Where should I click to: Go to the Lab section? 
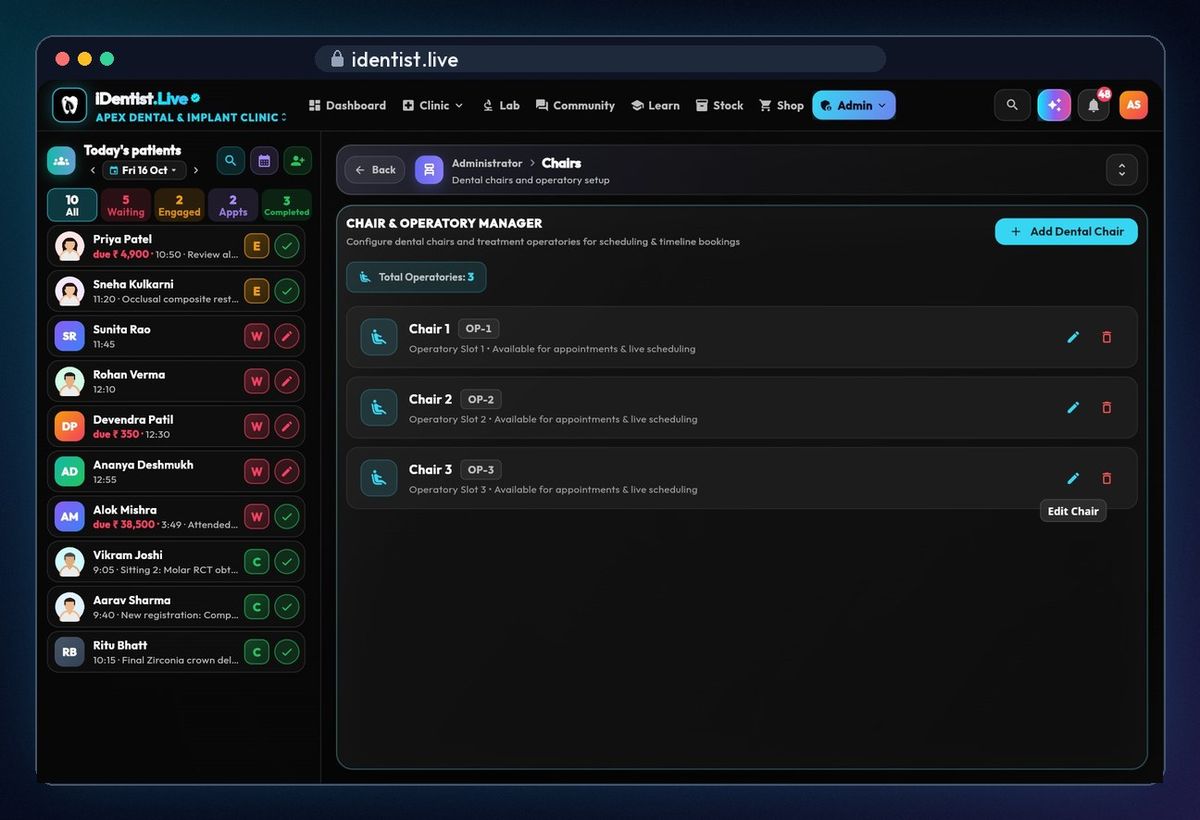[x=501, y=105]
